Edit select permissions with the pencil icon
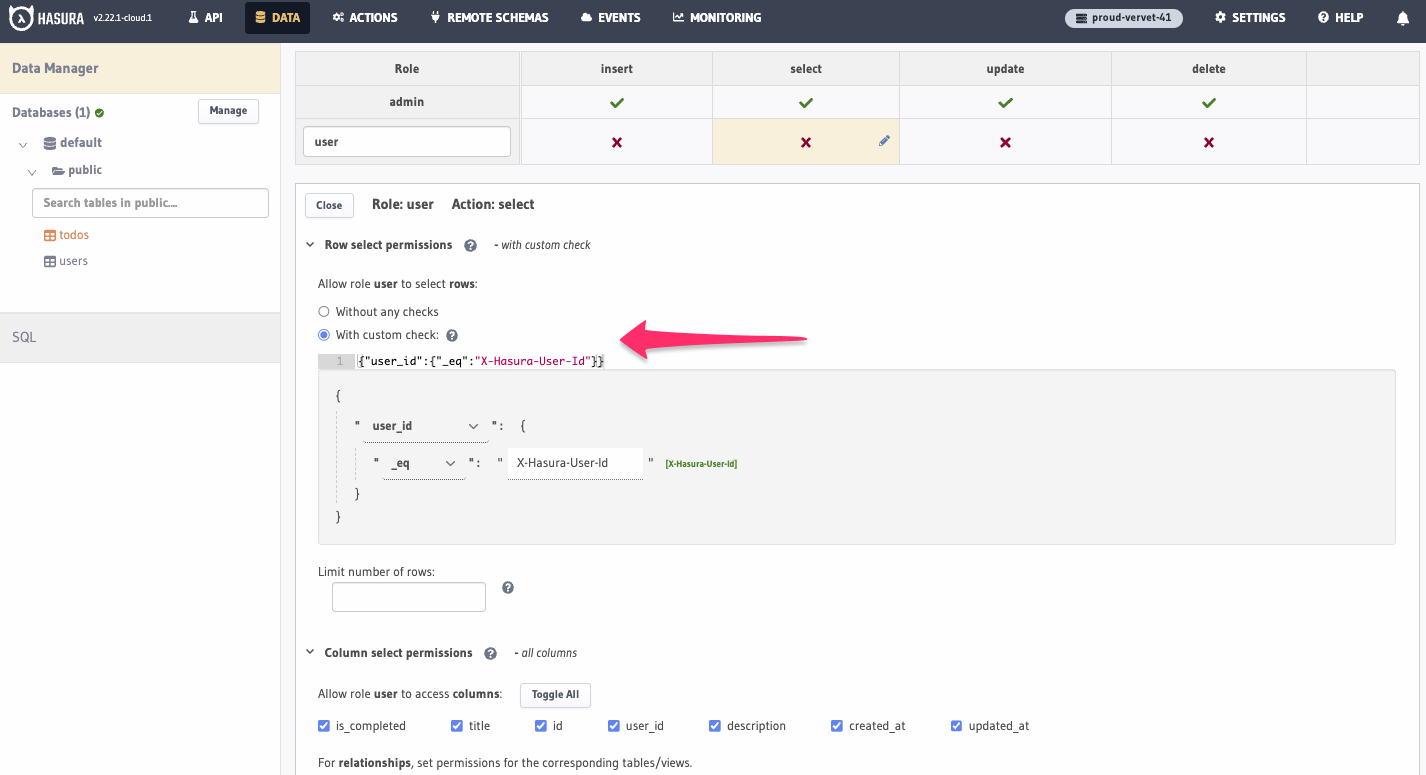 pyautogui.click(x=883, y=140)
